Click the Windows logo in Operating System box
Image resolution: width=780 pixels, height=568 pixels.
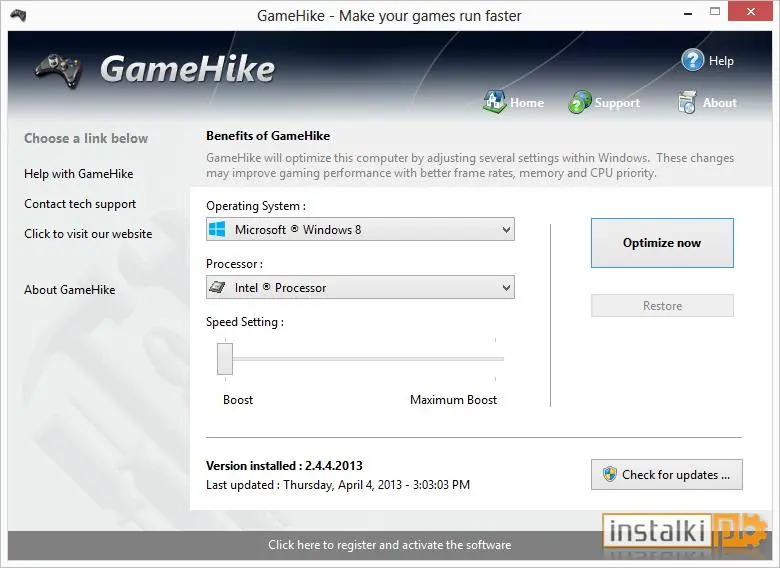point(217,229)
